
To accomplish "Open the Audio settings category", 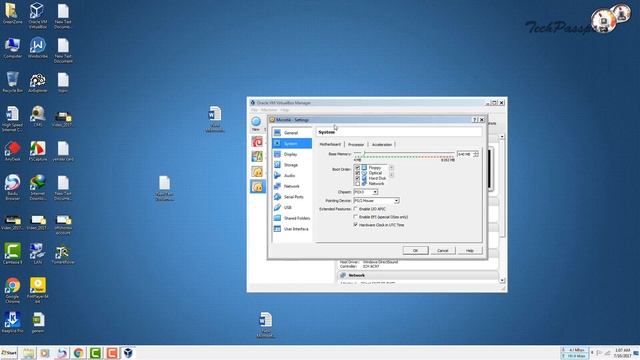I will 291,176.
